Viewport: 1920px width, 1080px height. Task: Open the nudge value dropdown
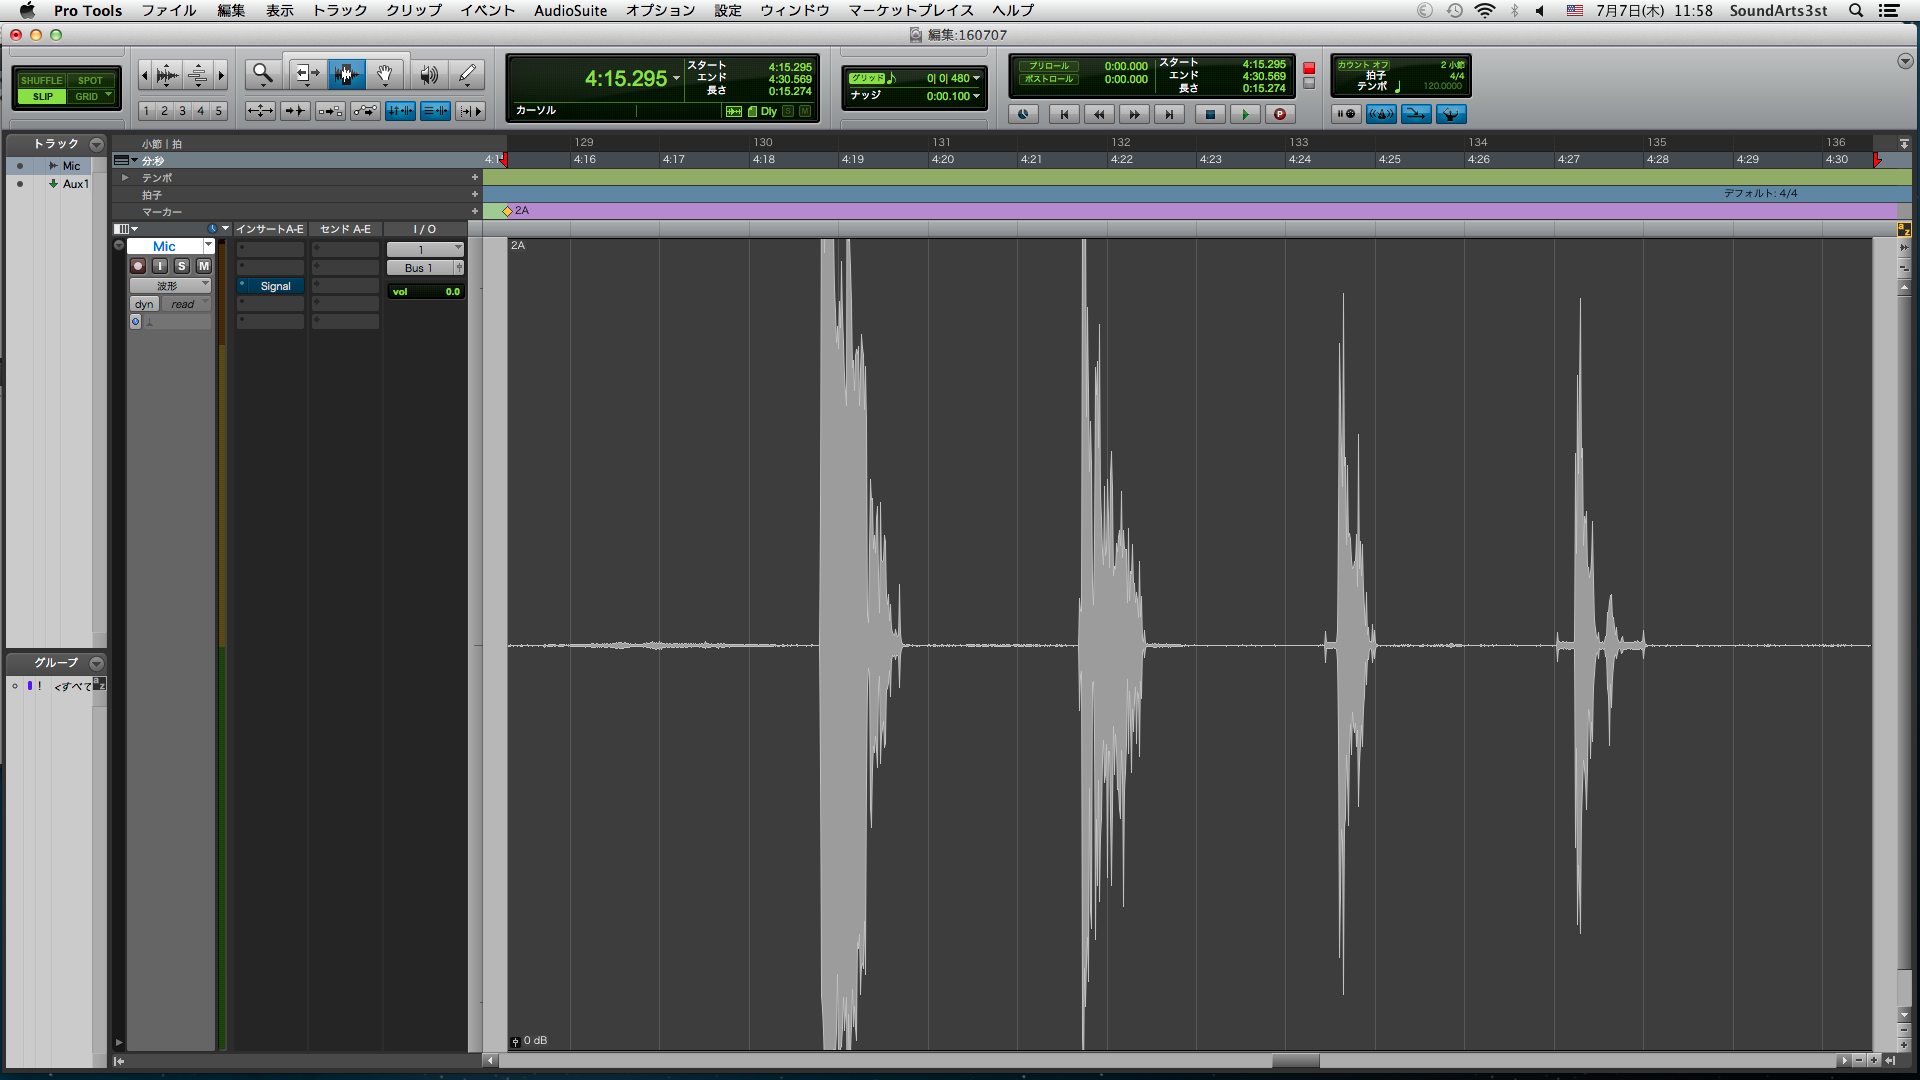[x=976, y=96]
